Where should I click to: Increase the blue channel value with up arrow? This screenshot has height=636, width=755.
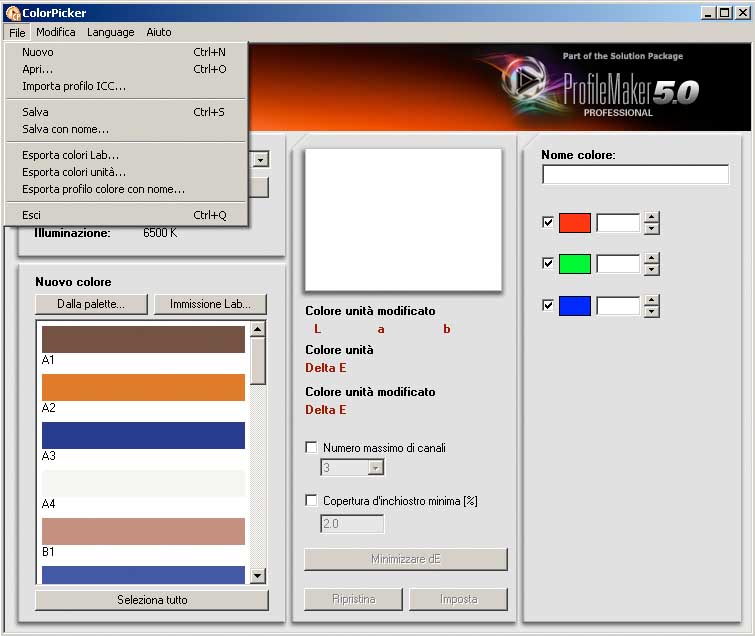click(x=651, y=300)
